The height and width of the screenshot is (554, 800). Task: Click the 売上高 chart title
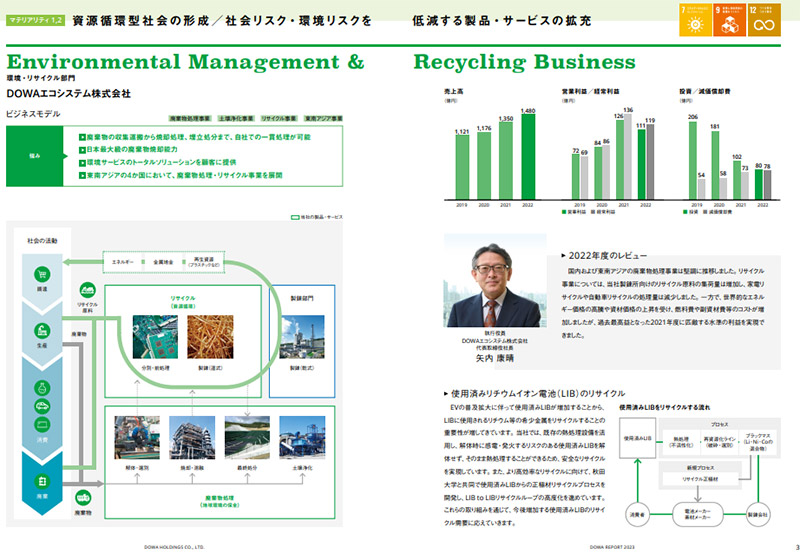click(x=454, y=91)
